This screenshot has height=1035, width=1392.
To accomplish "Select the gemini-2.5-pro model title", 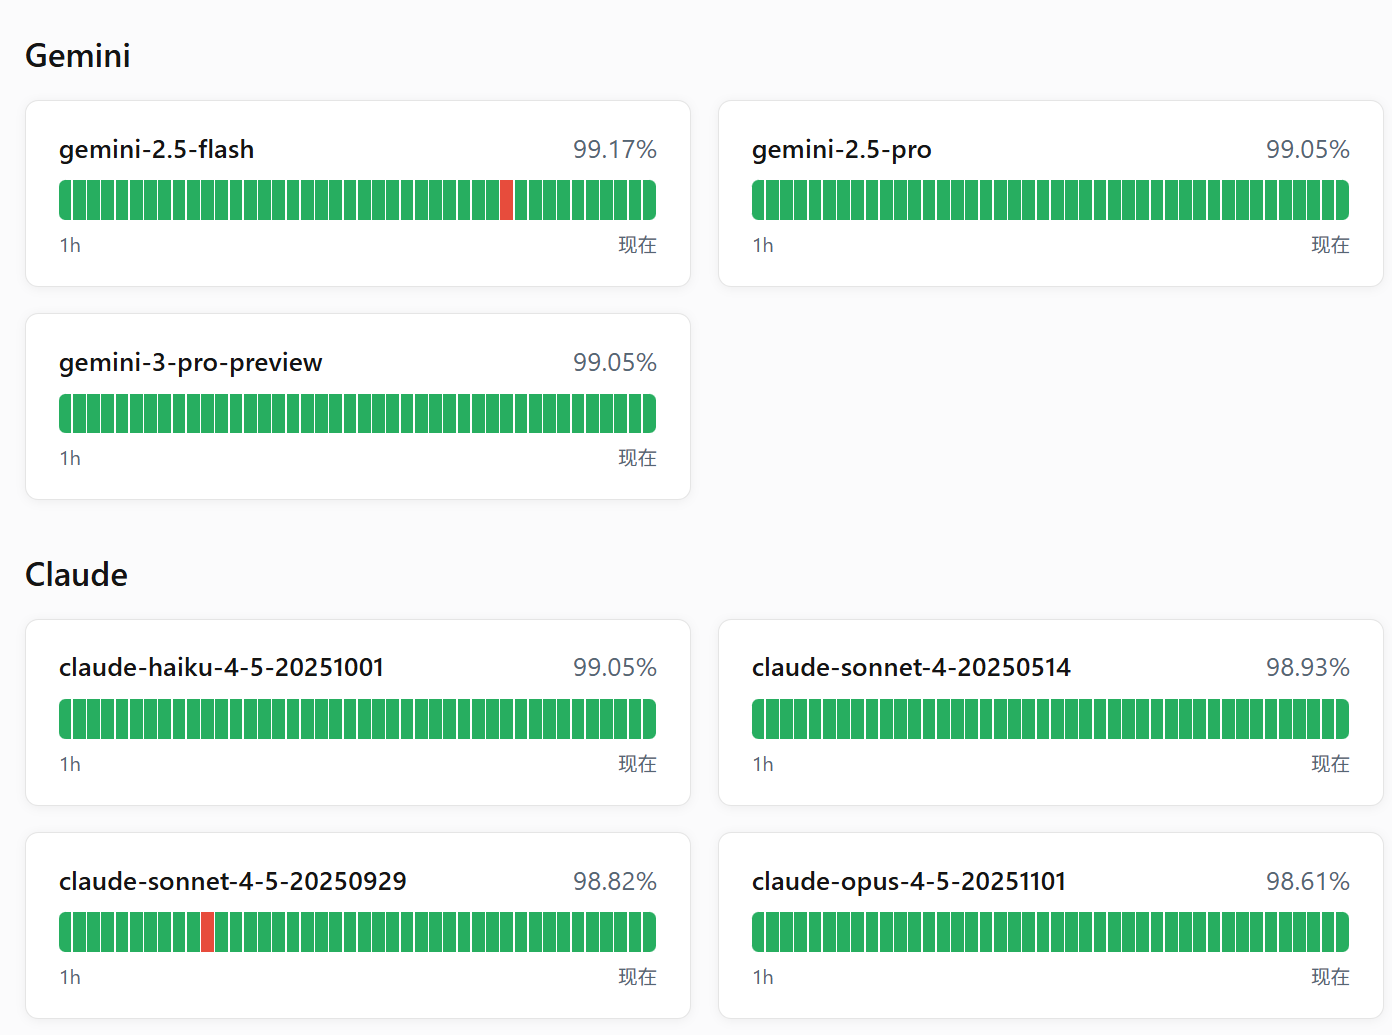I will tap(841, 150).
